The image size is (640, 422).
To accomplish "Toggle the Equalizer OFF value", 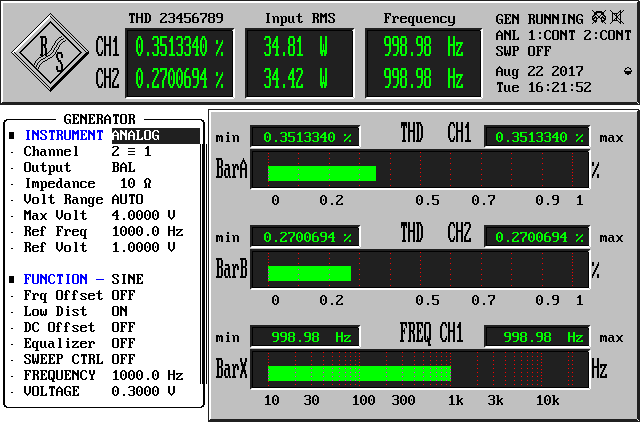I will (123, 343).
